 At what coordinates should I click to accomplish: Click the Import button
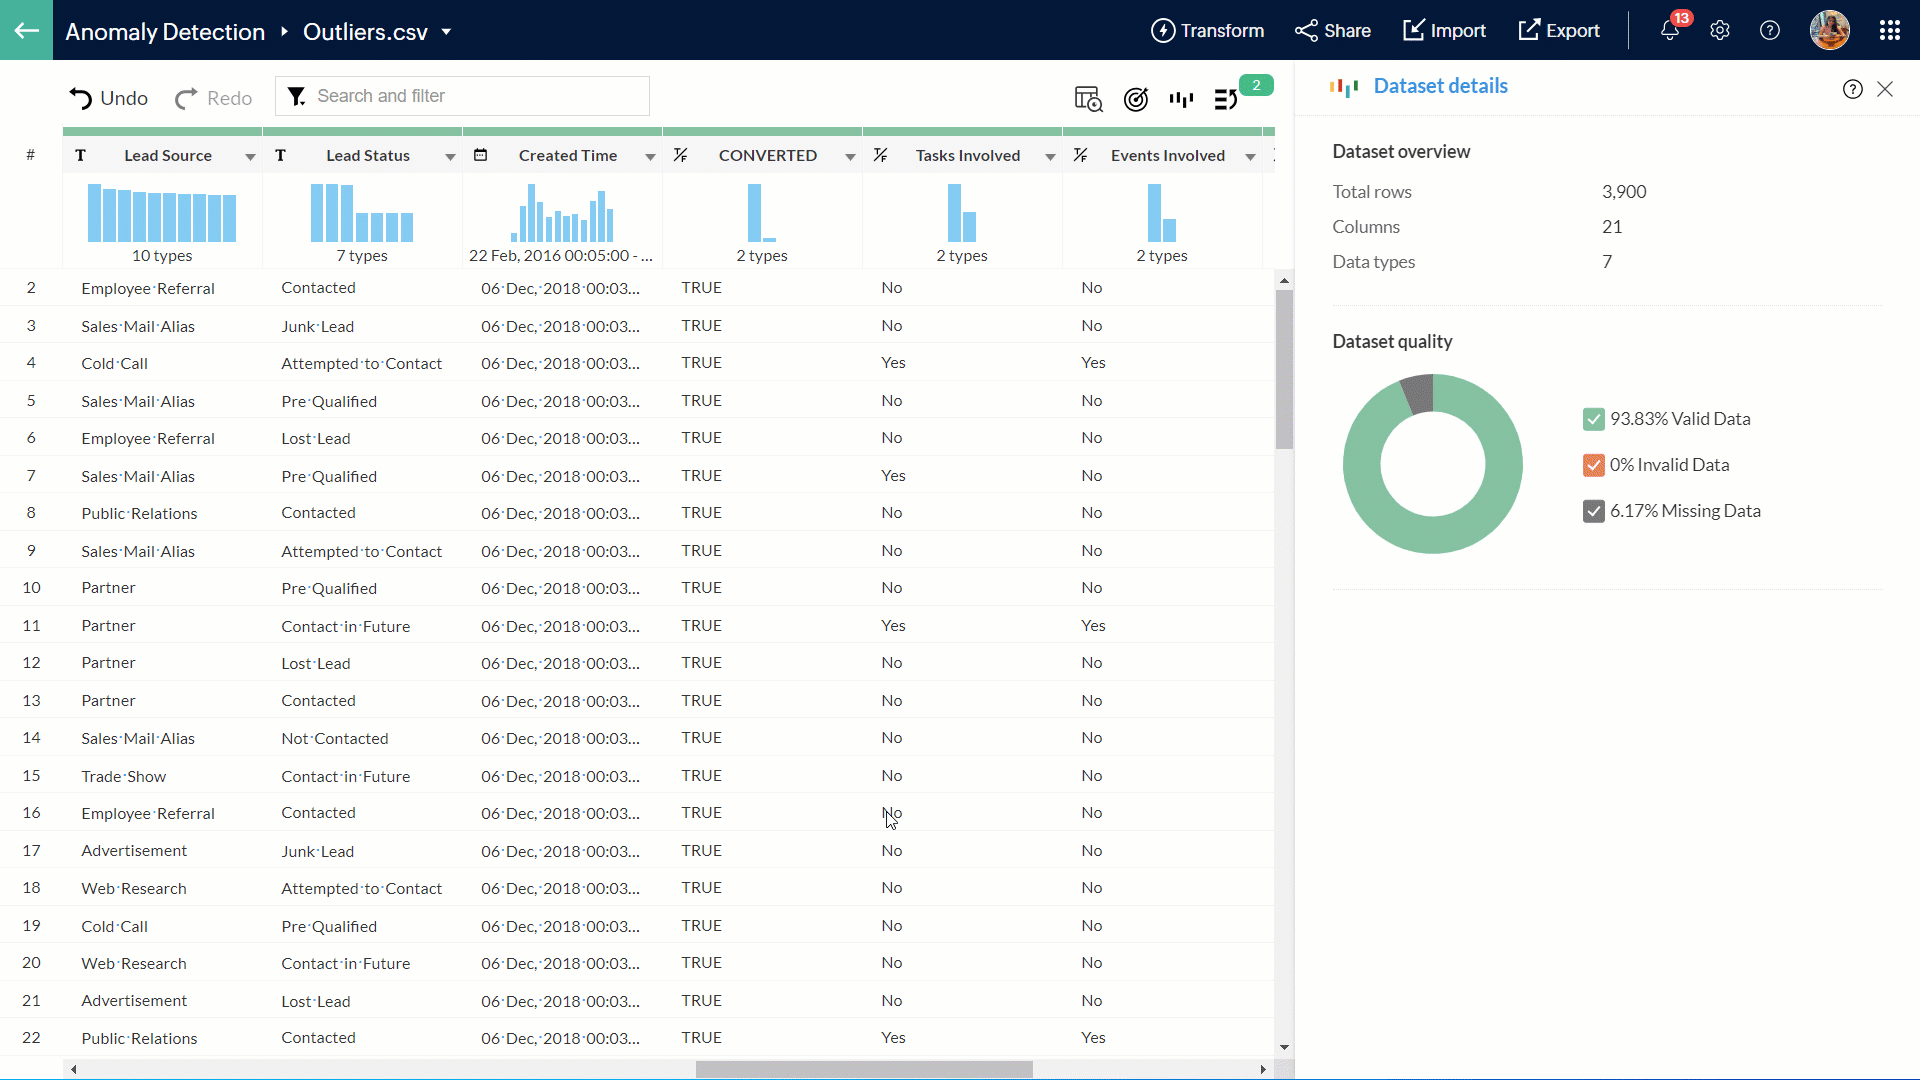coord(1444,31)
